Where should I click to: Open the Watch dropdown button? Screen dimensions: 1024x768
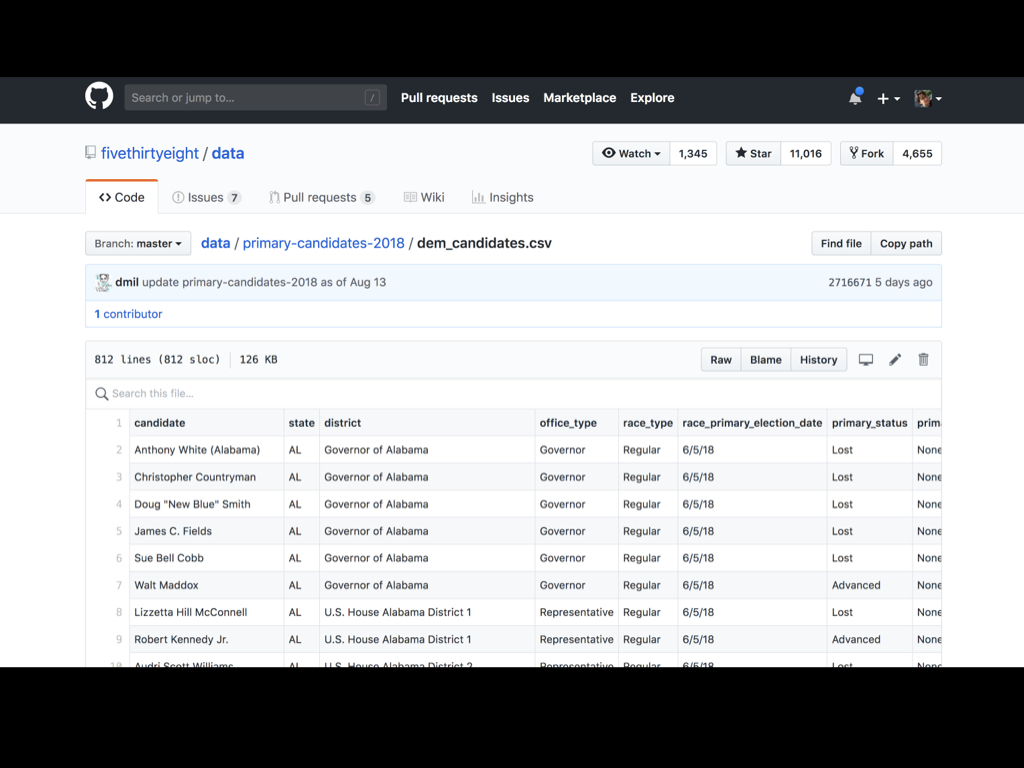click(x=631, y=153)
